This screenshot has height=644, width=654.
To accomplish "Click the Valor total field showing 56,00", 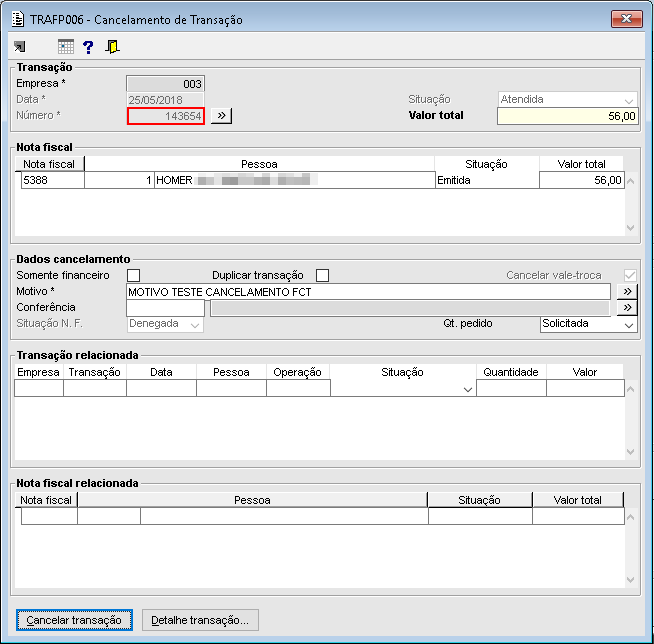I will pos(567,116).
